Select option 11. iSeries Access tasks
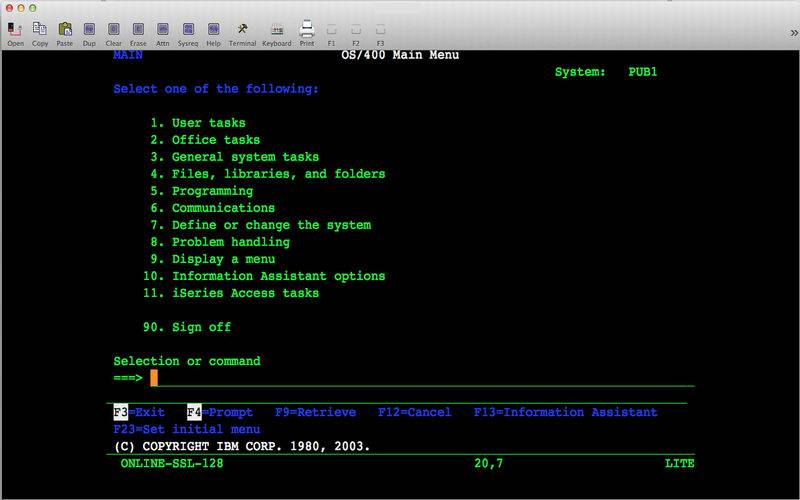The height and width of the screenshot is (500, 800). (231, 293)
